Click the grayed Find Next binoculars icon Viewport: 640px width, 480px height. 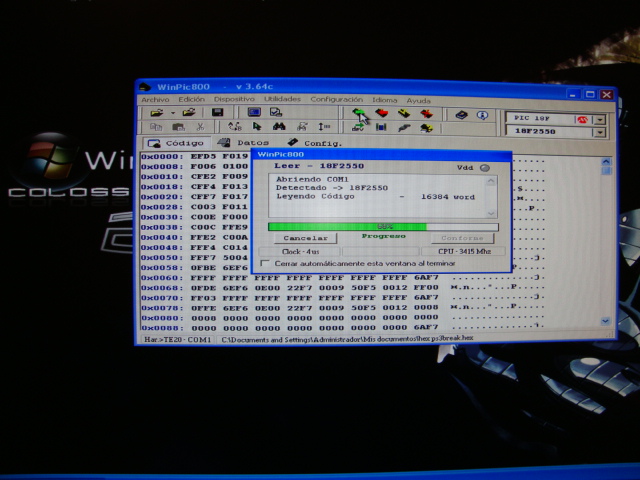[302, 127]
